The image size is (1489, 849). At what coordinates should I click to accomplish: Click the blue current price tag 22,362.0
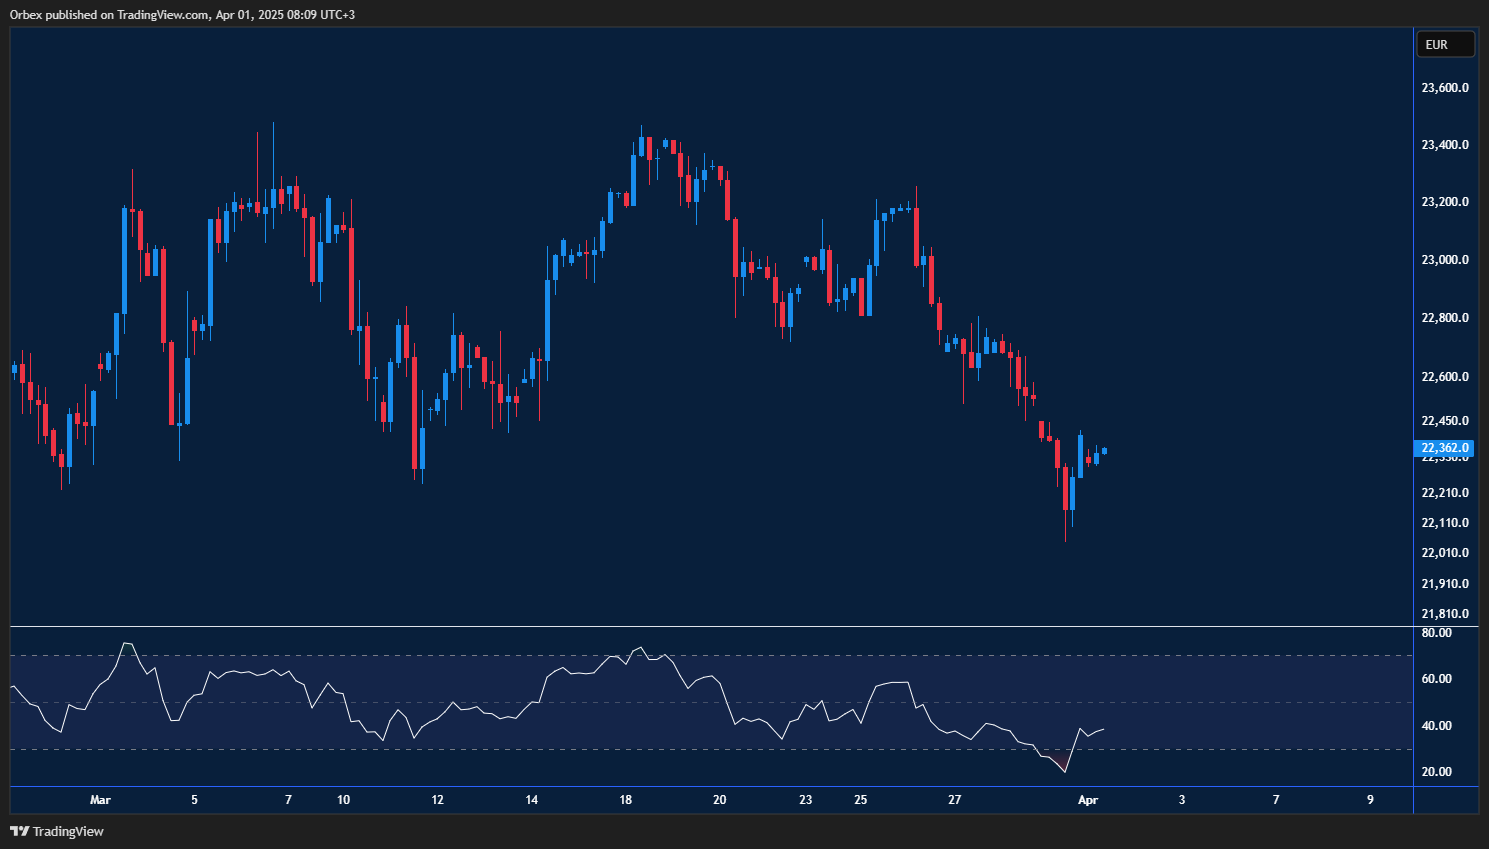1444,449
